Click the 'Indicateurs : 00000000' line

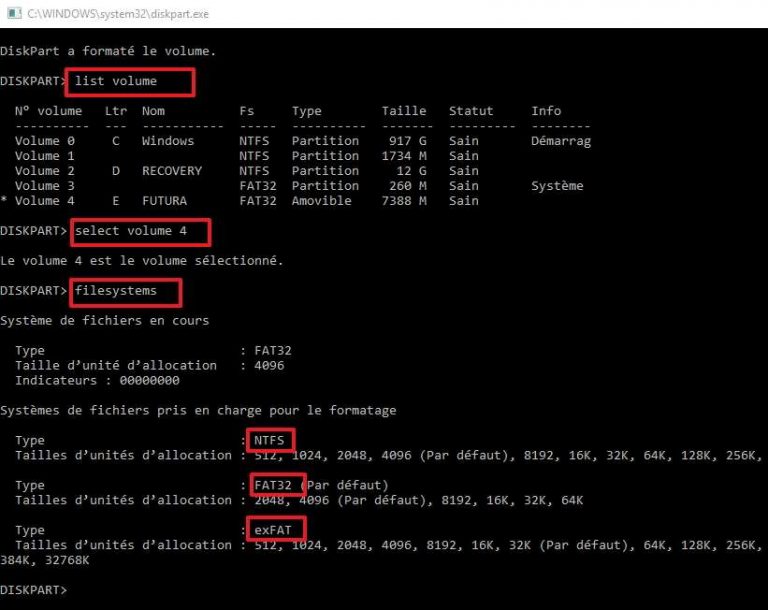pyautogui.click(x=97, y=381)
